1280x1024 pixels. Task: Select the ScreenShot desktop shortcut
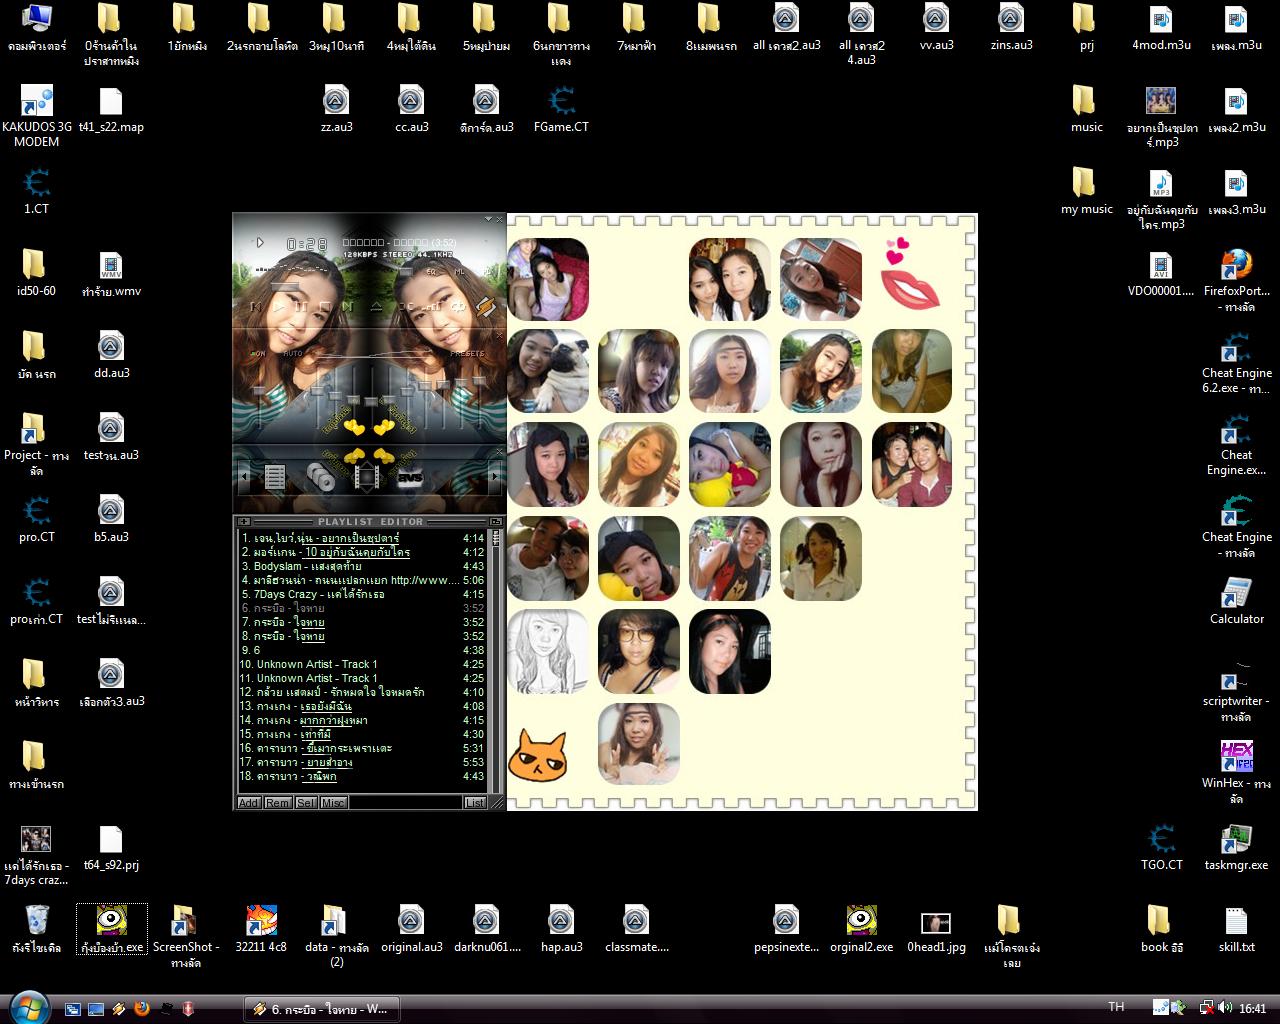coord(186,937)
